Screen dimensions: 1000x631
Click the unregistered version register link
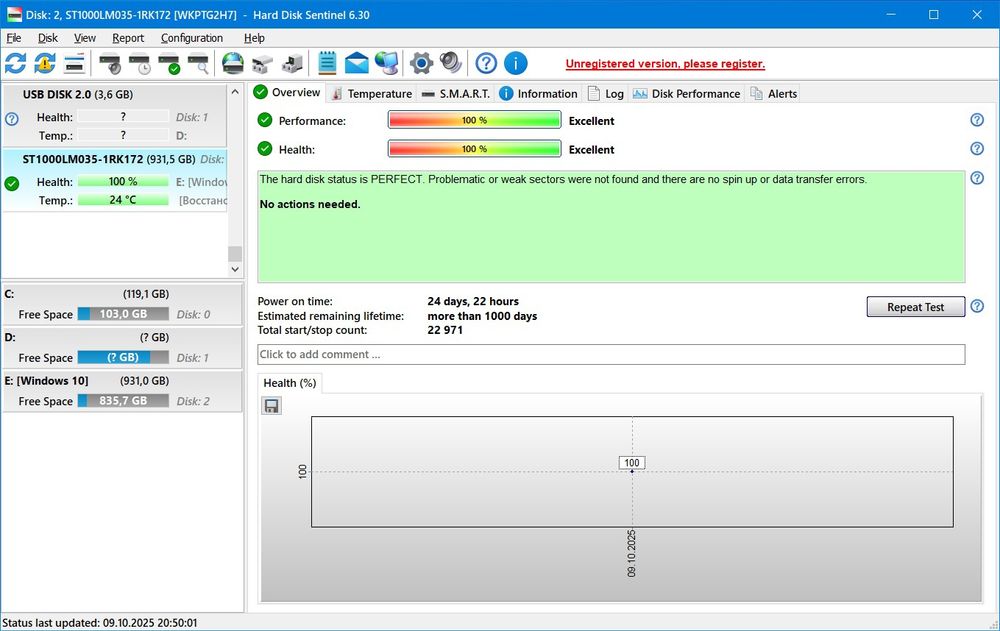(x=665, y=64)
